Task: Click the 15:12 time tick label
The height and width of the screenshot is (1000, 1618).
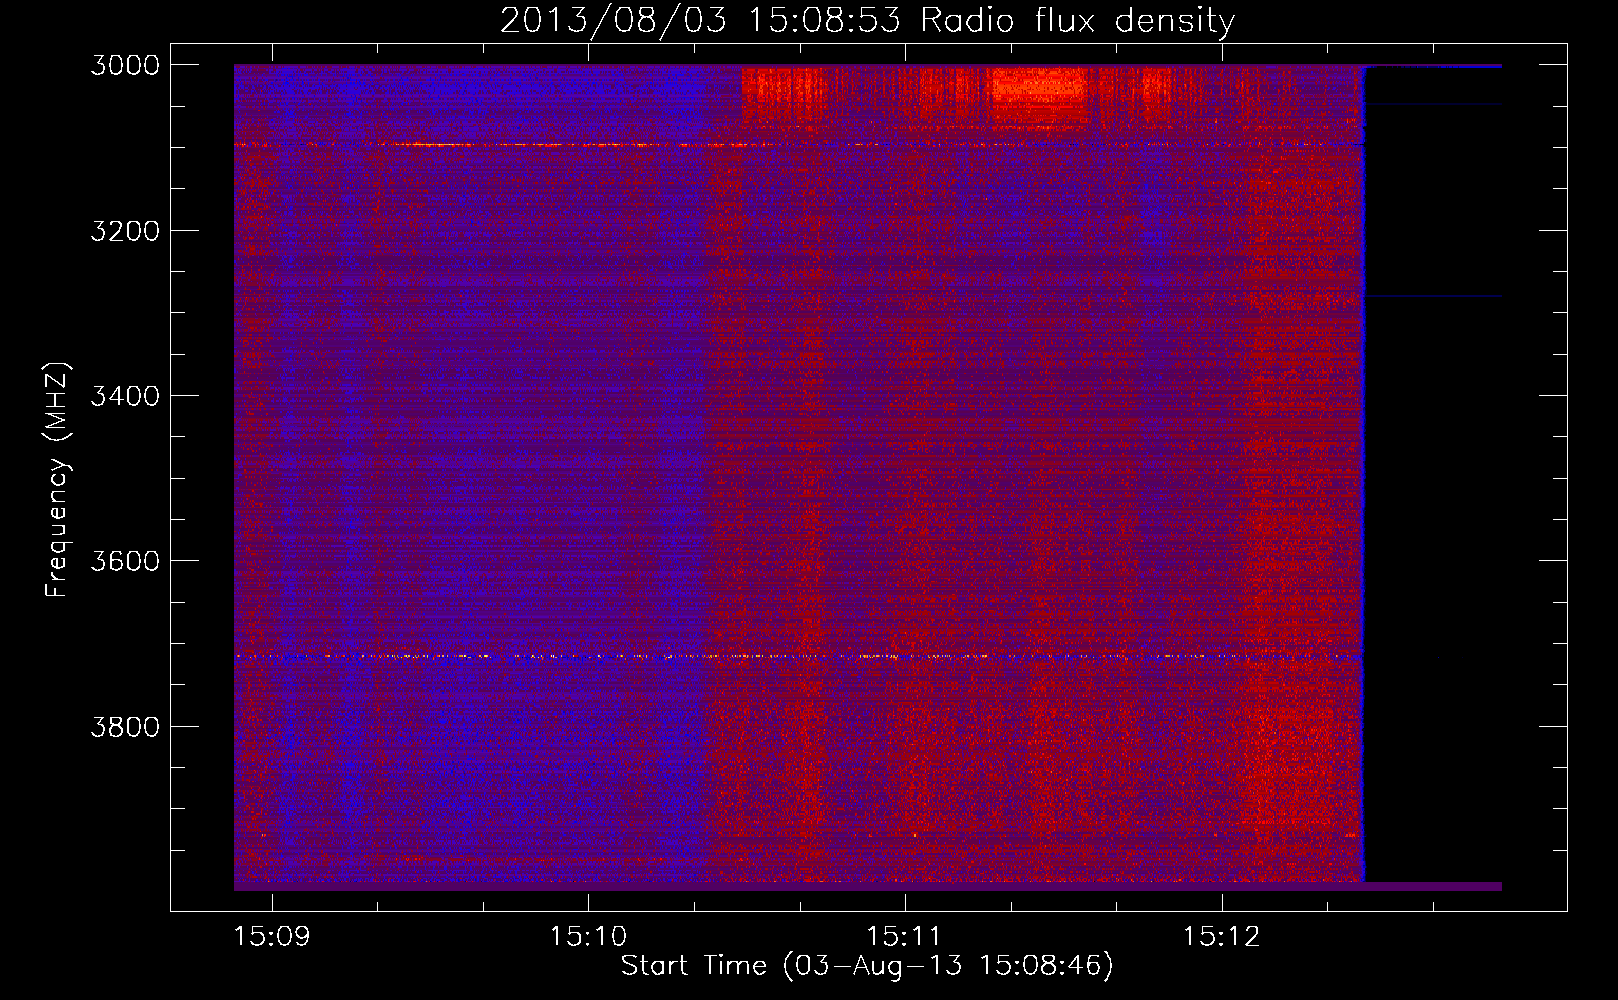Action: pyautogui.click(x=1221, y=936)
